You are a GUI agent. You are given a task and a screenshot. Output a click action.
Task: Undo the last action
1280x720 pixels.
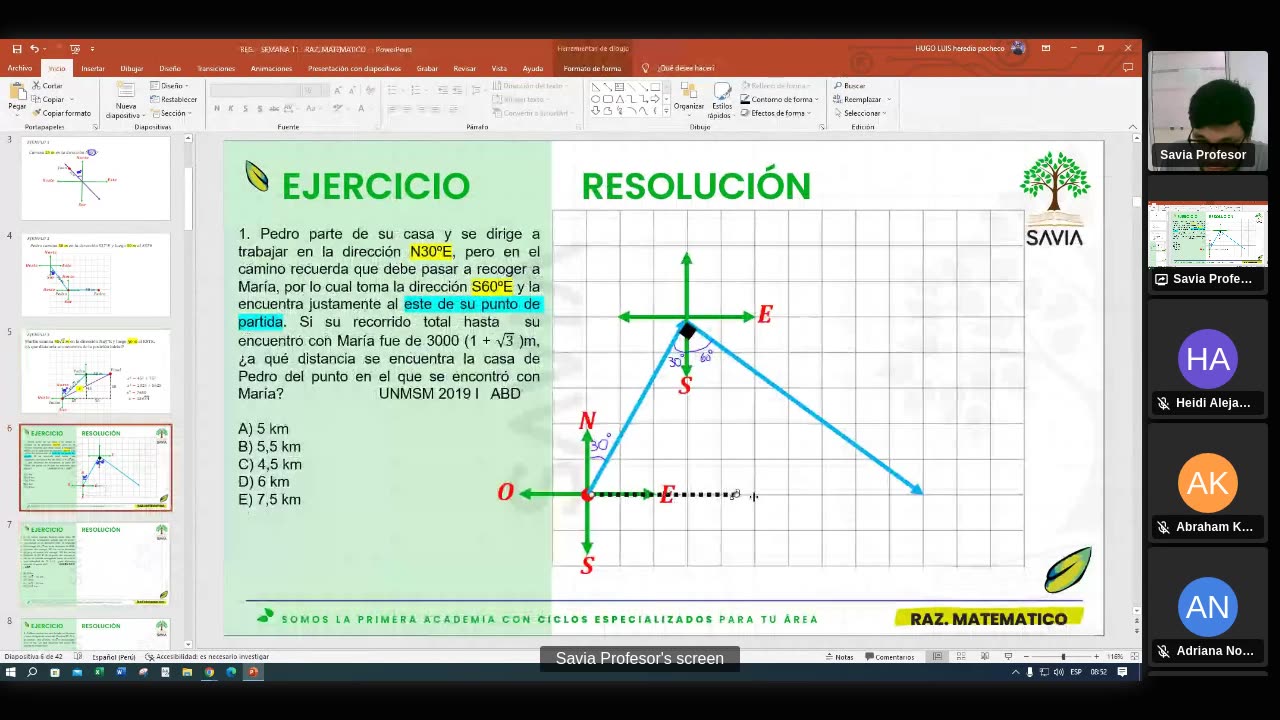tap(34, 48)
